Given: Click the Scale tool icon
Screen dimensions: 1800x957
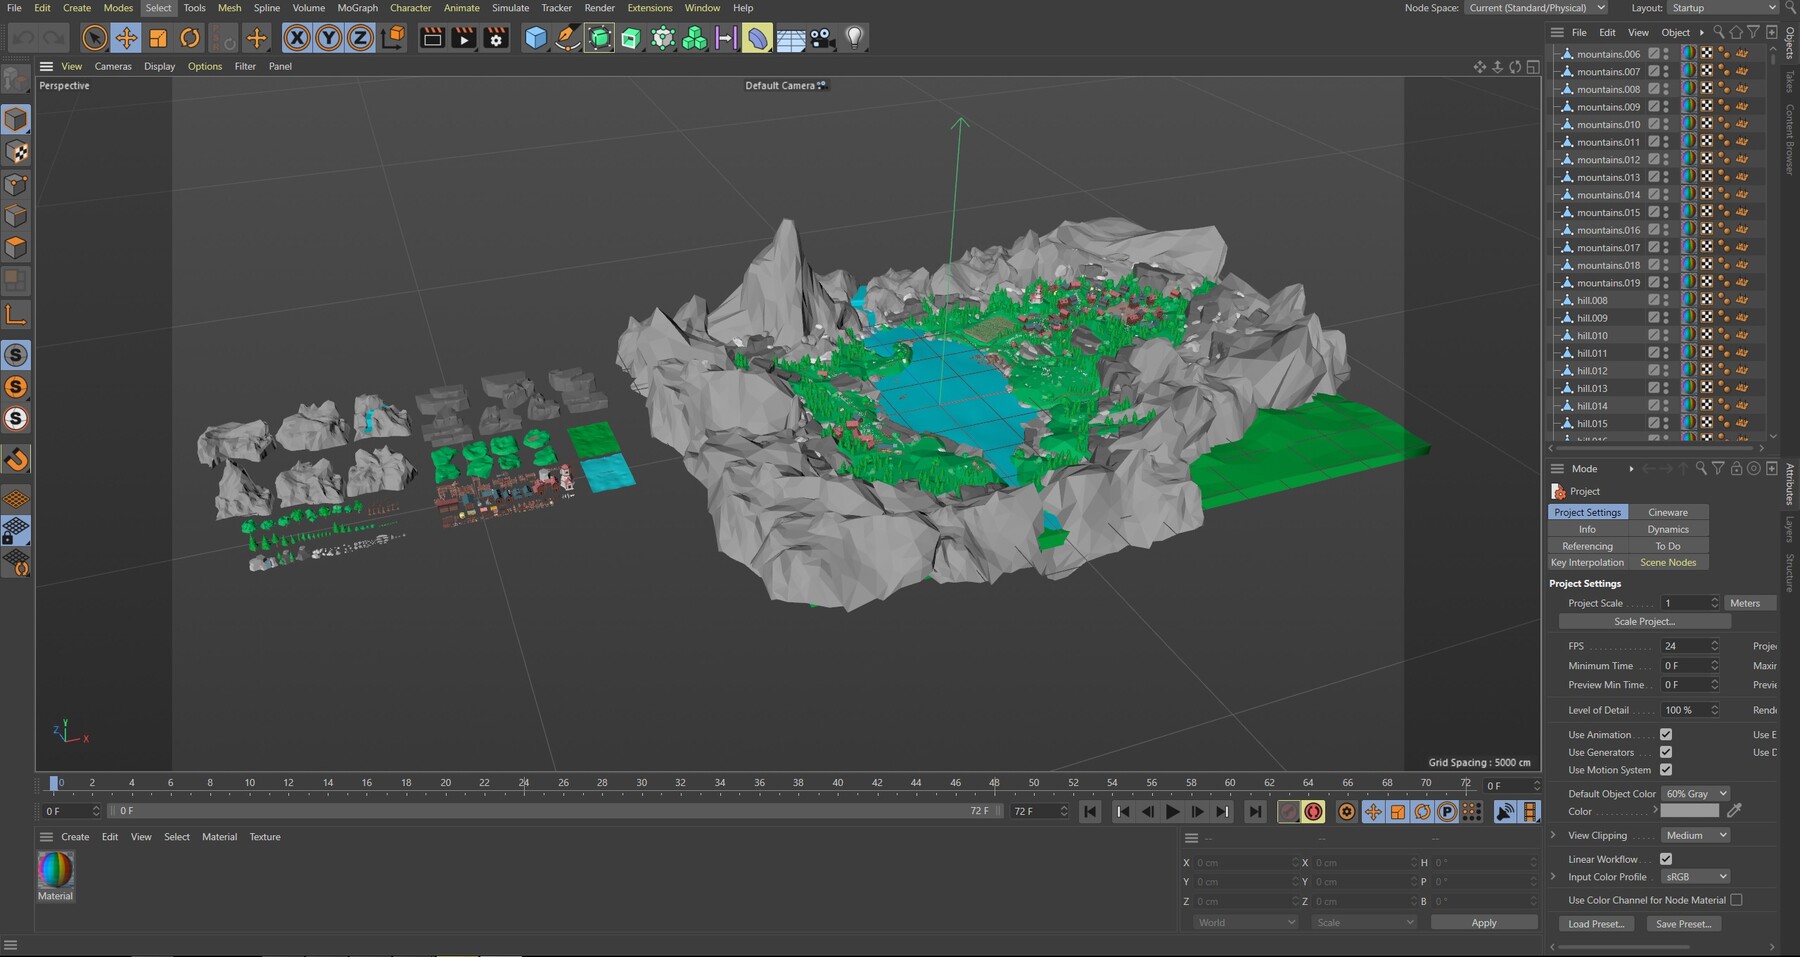Looking at the screenshot, I should 158,38.
